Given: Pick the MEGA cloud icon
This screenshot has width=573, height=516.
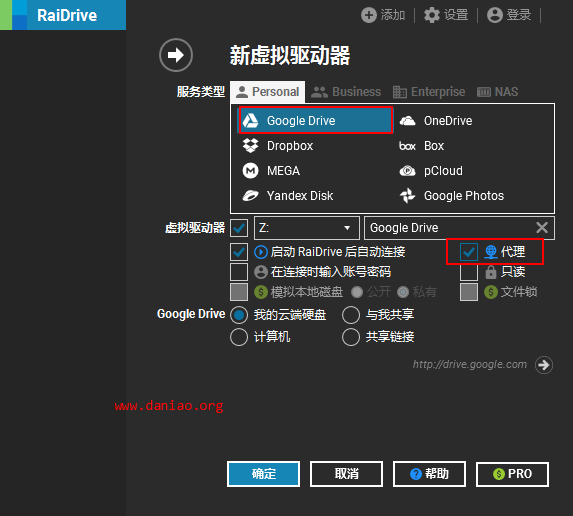Looking at the screenshot, I should point(250,171).
